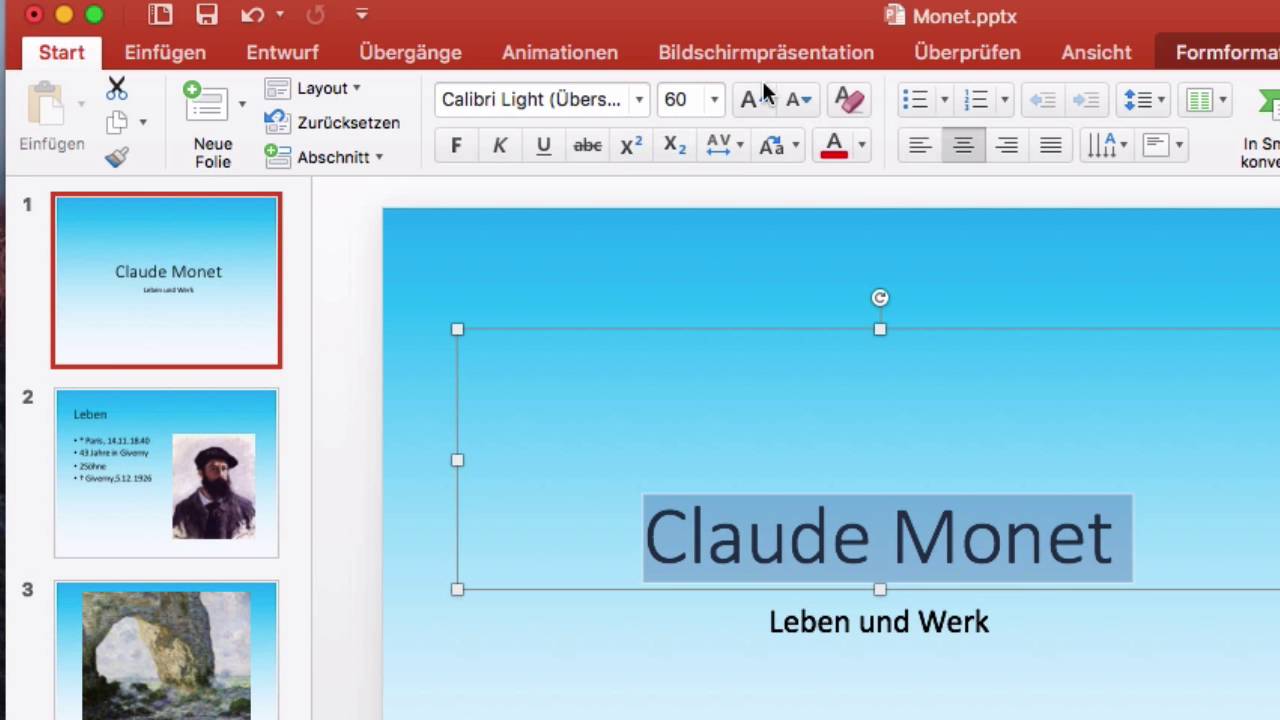Open the Übergänge ribbon tab
Image resolution: width=1280 pixels, height=720 pixels.
pyautogui.click(x=410, y=52)
